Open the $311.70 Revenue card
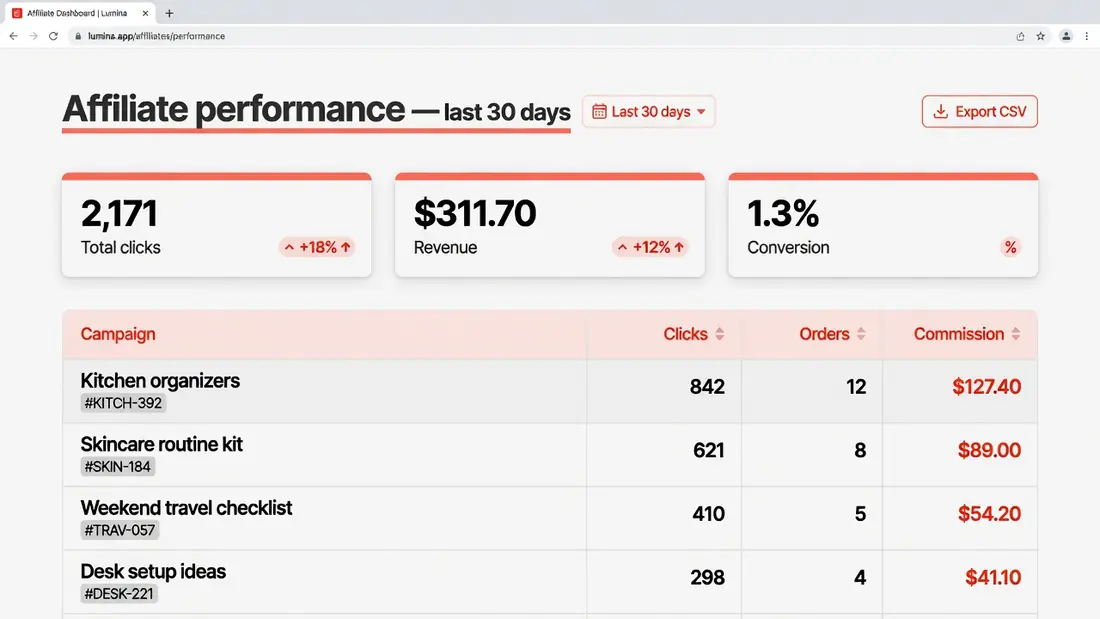The image size is (1100, 619). (x=550, y=225)
